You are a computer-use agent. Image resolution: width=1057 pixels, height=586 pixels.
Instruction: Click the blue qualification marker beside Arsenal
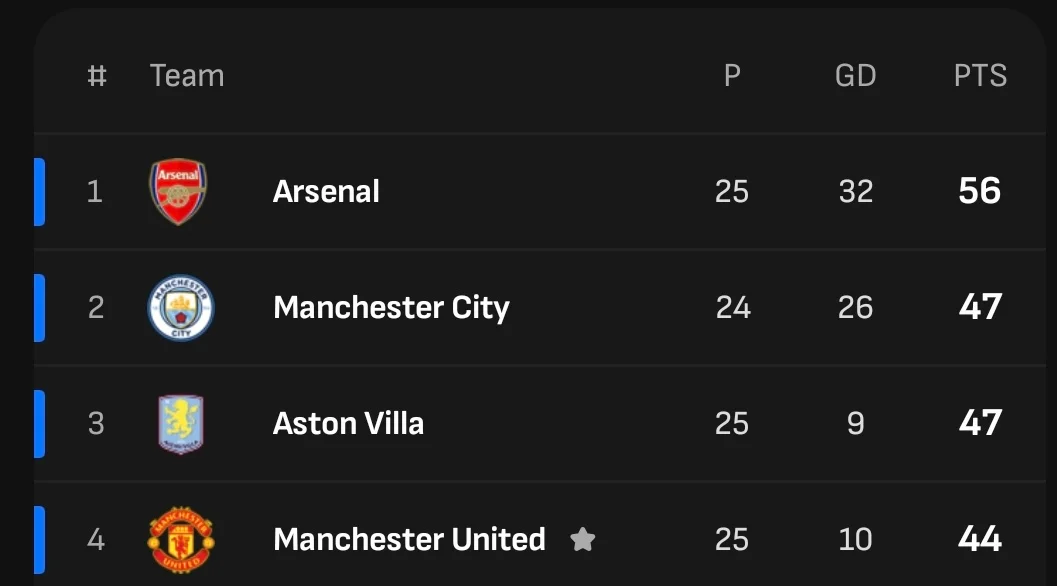[40, 191]
